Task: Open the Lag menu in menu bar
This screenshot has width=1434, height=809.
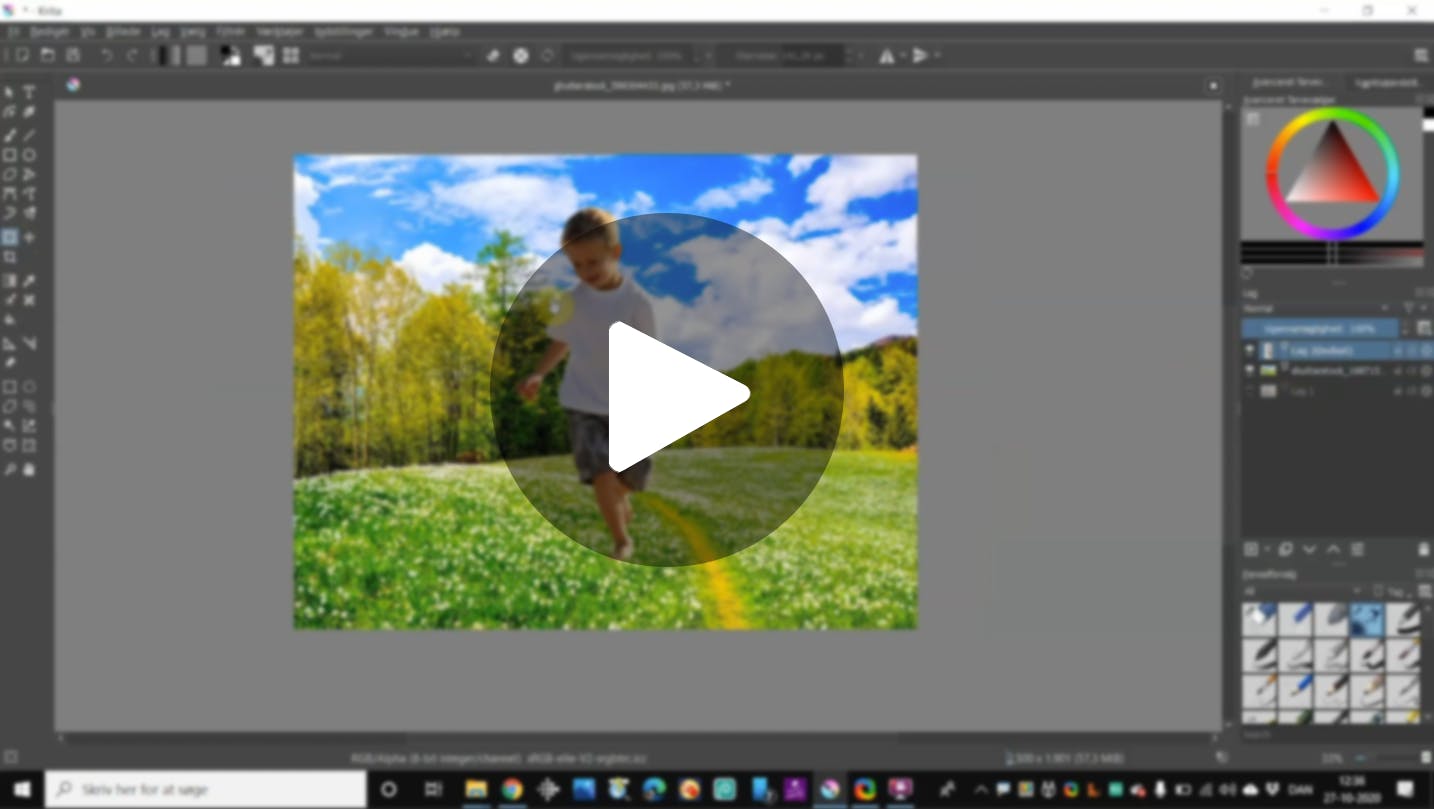Action: (160, 31)
